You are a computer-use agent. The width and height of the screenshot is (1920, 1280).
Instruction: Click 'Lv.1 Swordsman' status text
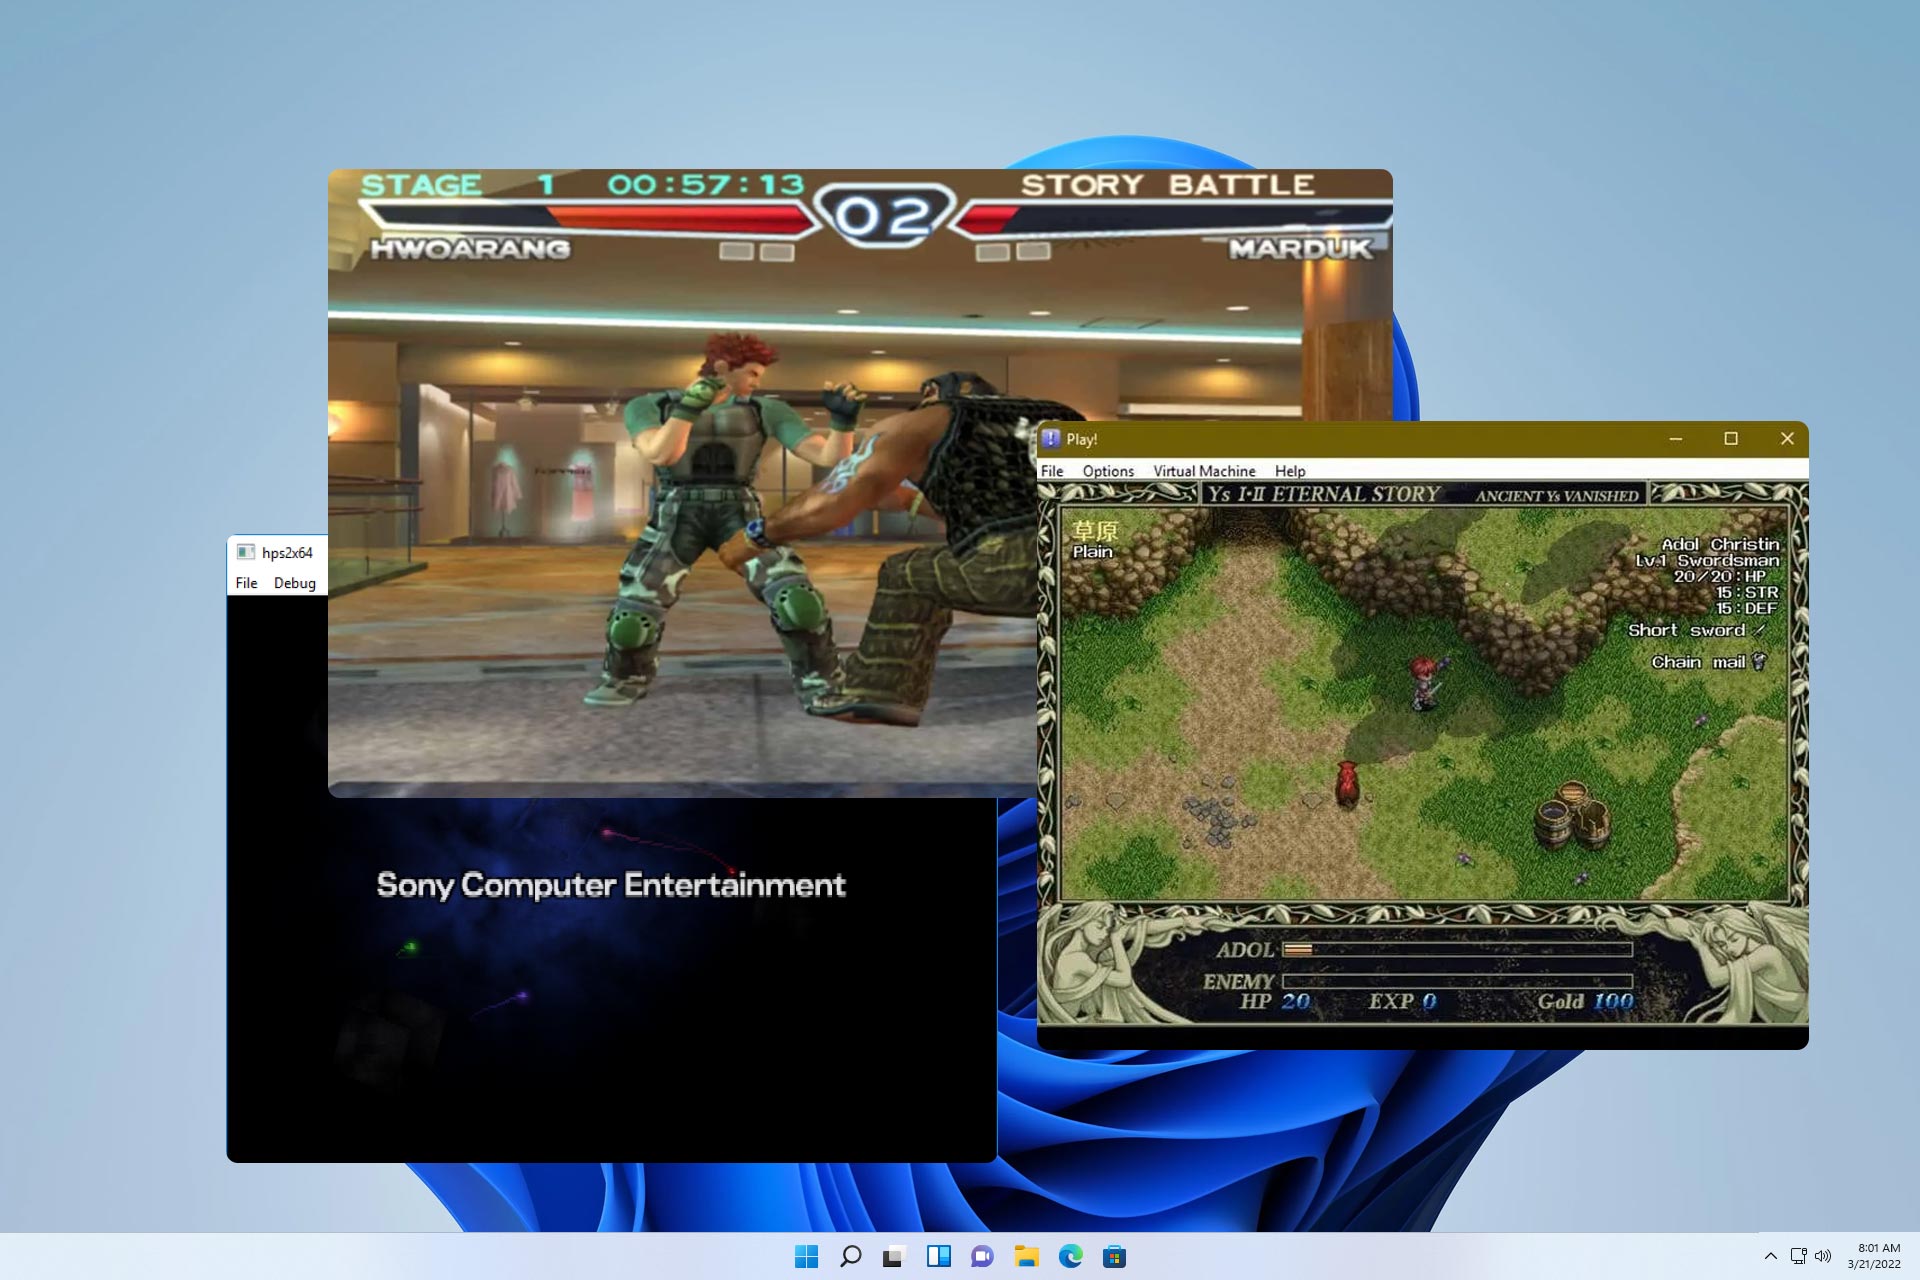pos(1707,561)
